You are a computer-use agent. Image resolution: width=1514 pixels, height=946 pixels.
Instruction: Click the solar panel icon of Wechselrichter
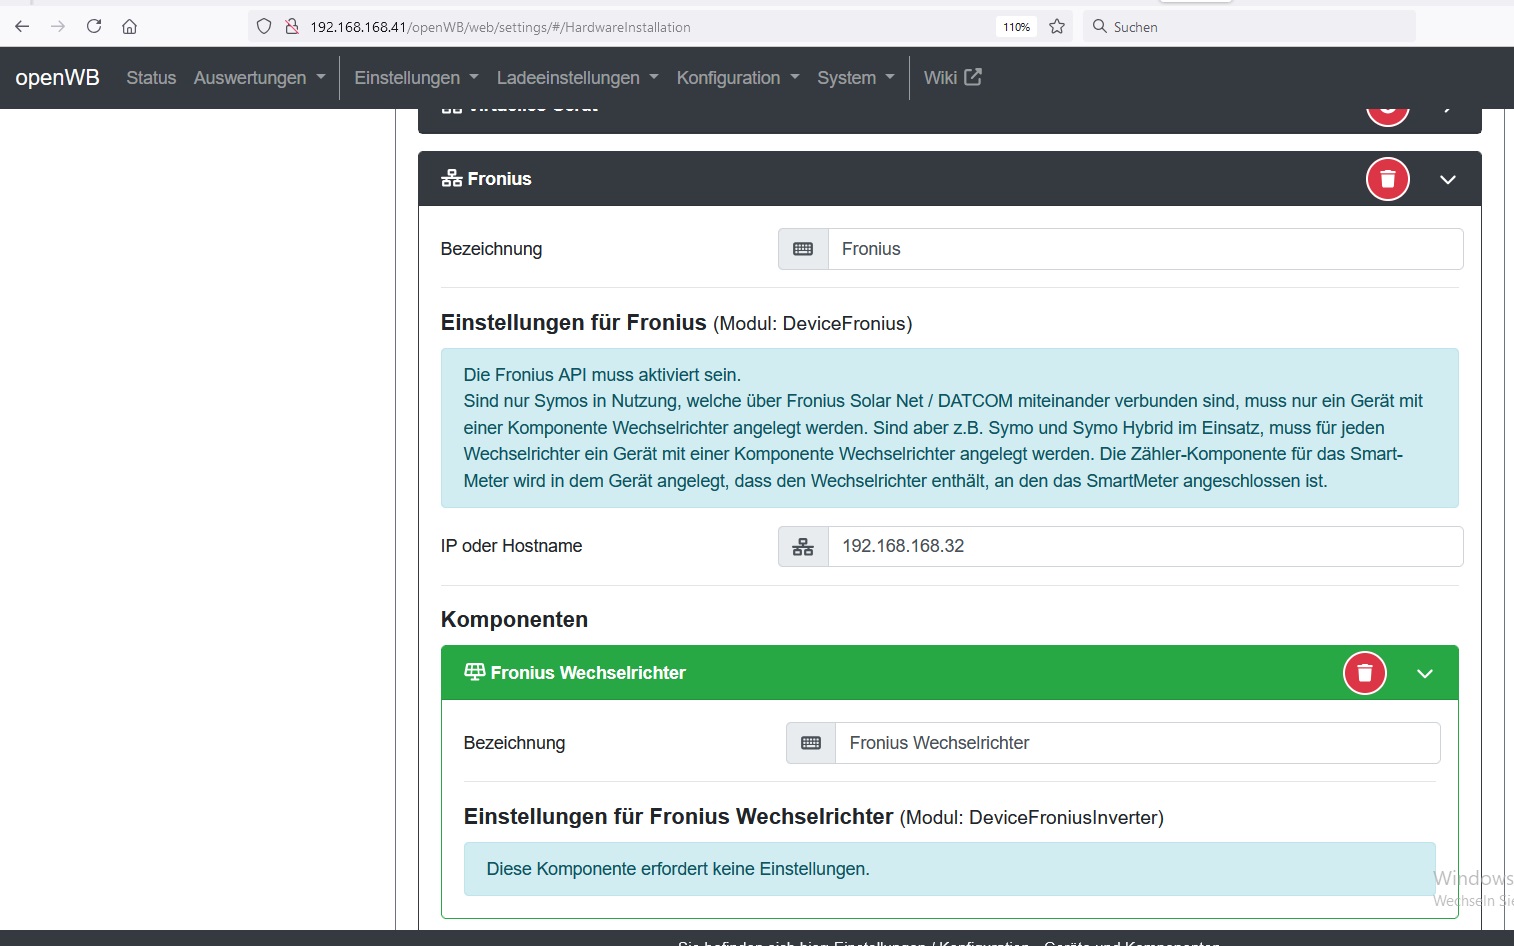tap(475, 672)
